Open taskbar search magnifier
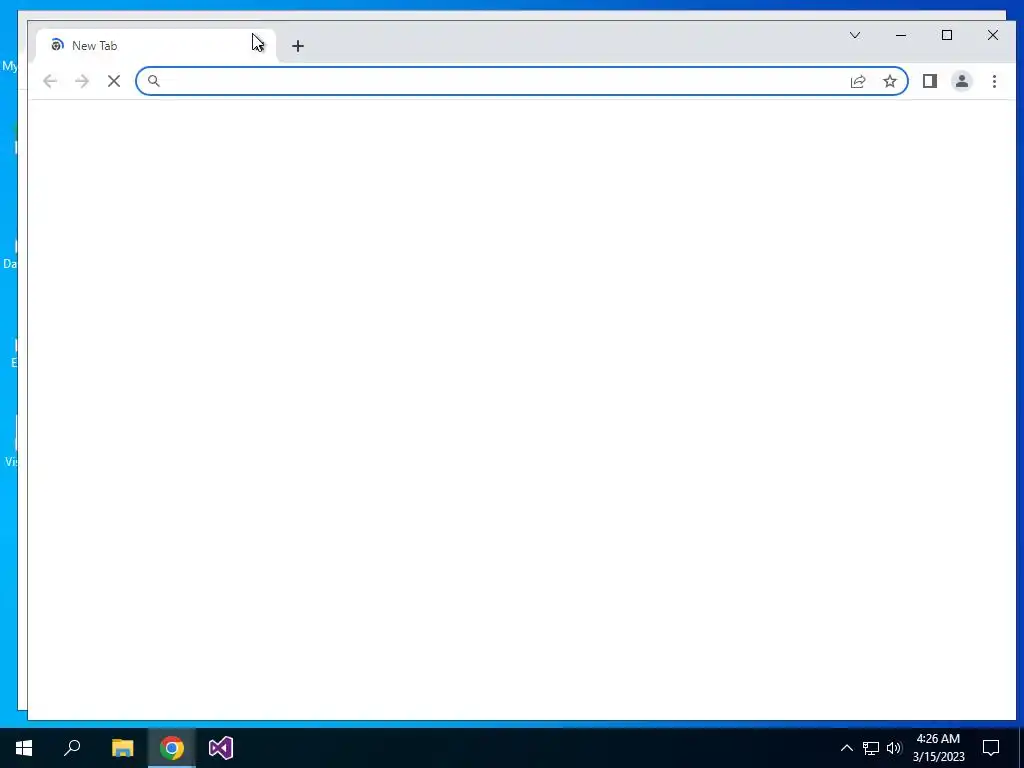The width and height of the screenshot is (1024, 768). [72, 748]
